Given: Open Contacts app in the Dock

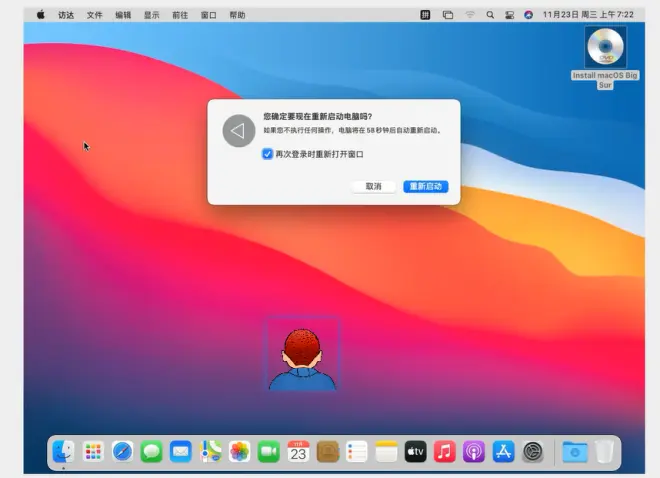Looking at the screenshot, I should click(x=327, y=452).
